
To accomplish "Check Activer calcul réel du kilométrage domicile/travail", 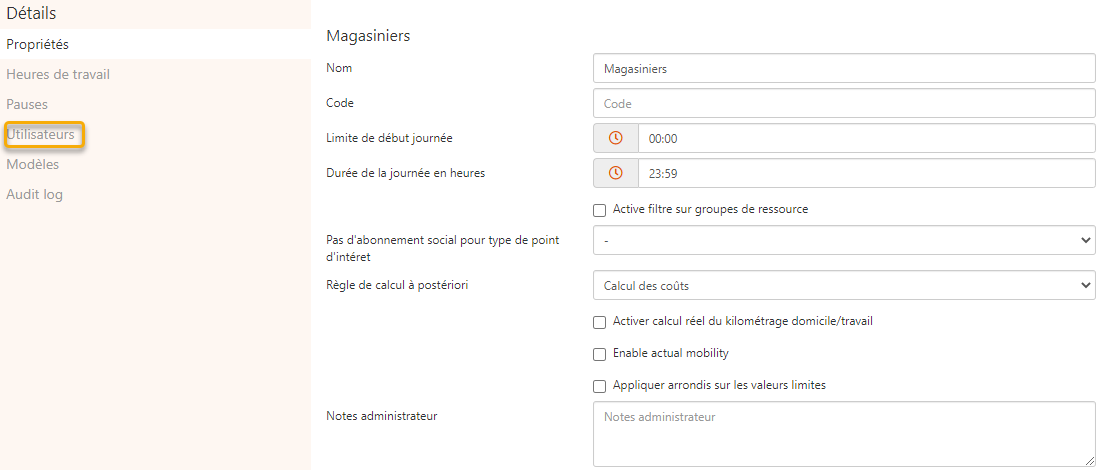I will [600, 322].
